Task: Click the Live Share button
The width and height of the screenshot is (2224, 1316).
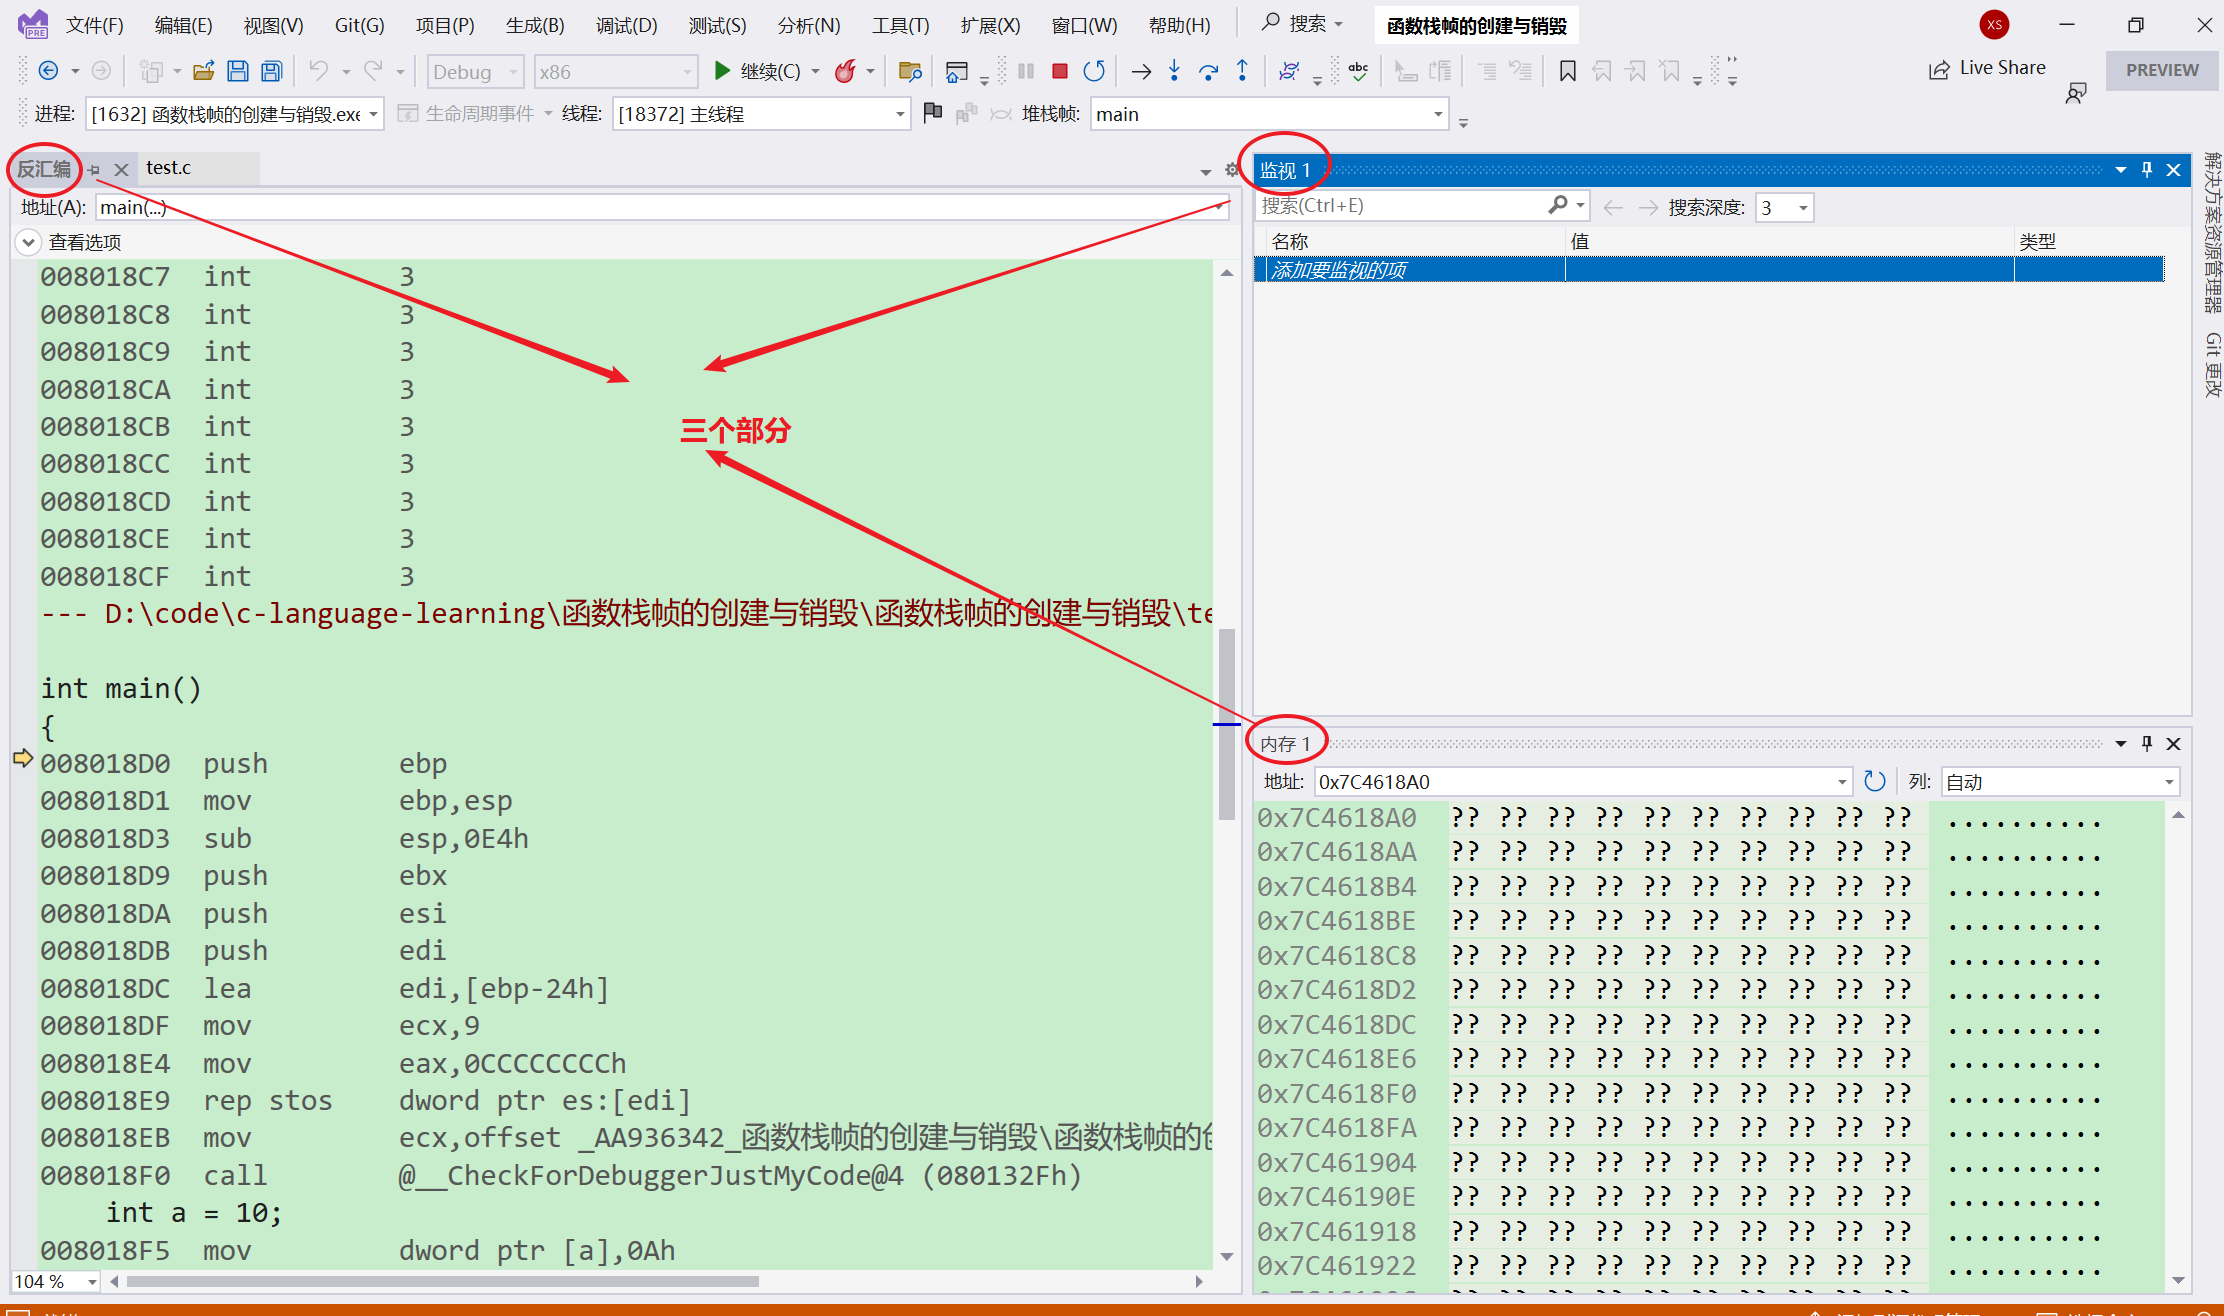Action: [1987, 68]
